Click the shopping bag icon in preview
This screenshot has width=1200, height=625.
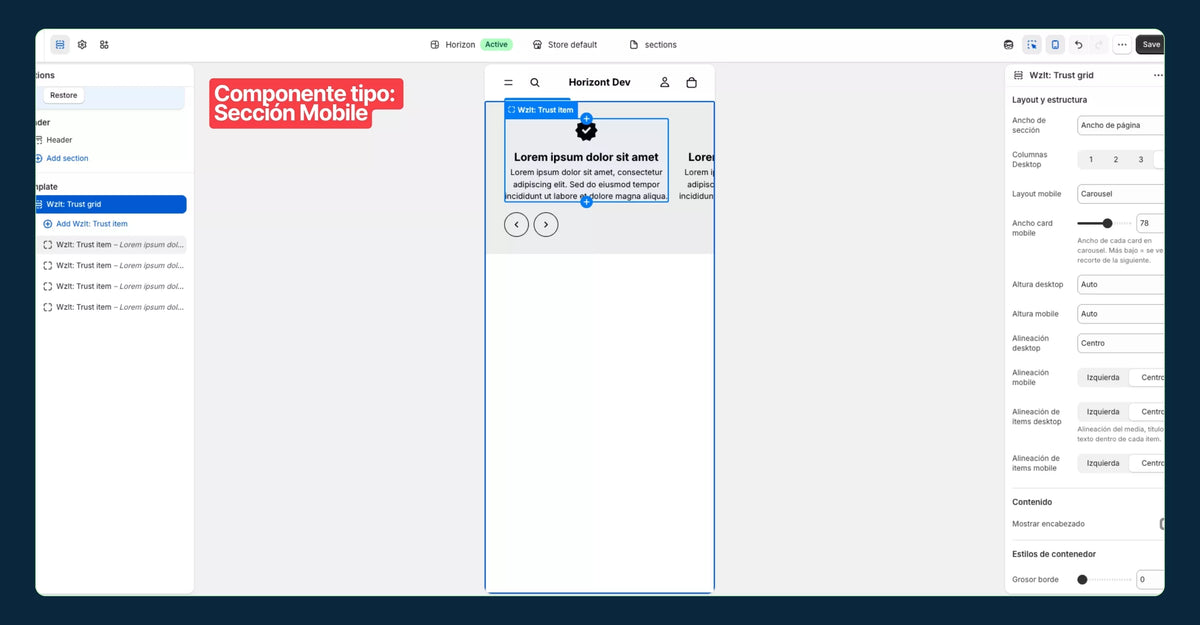click(691, 83)
